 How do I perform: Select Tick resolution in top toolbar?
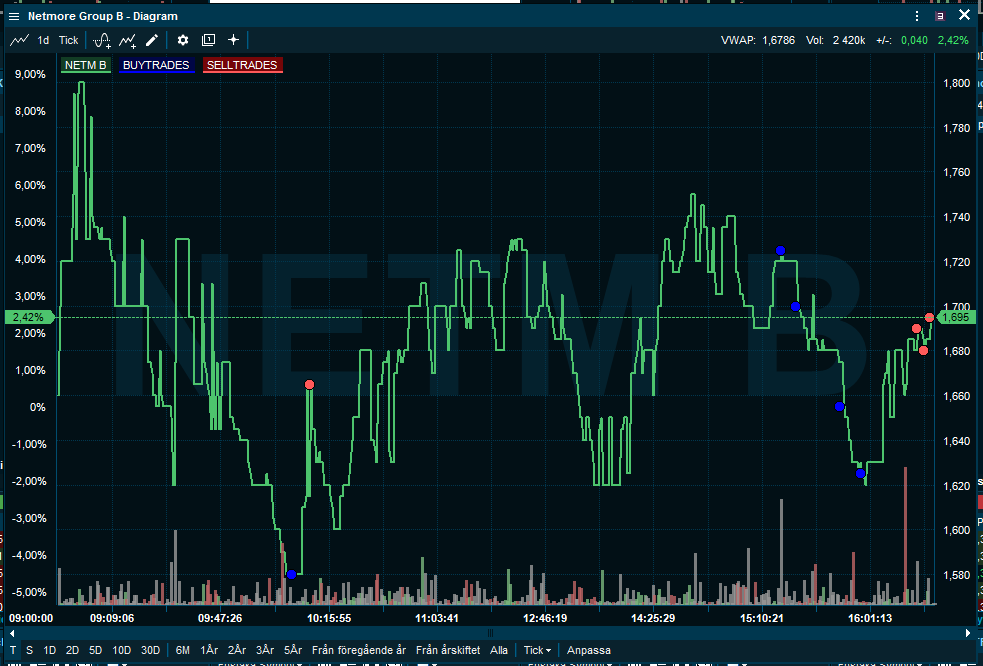coord(68,40)
